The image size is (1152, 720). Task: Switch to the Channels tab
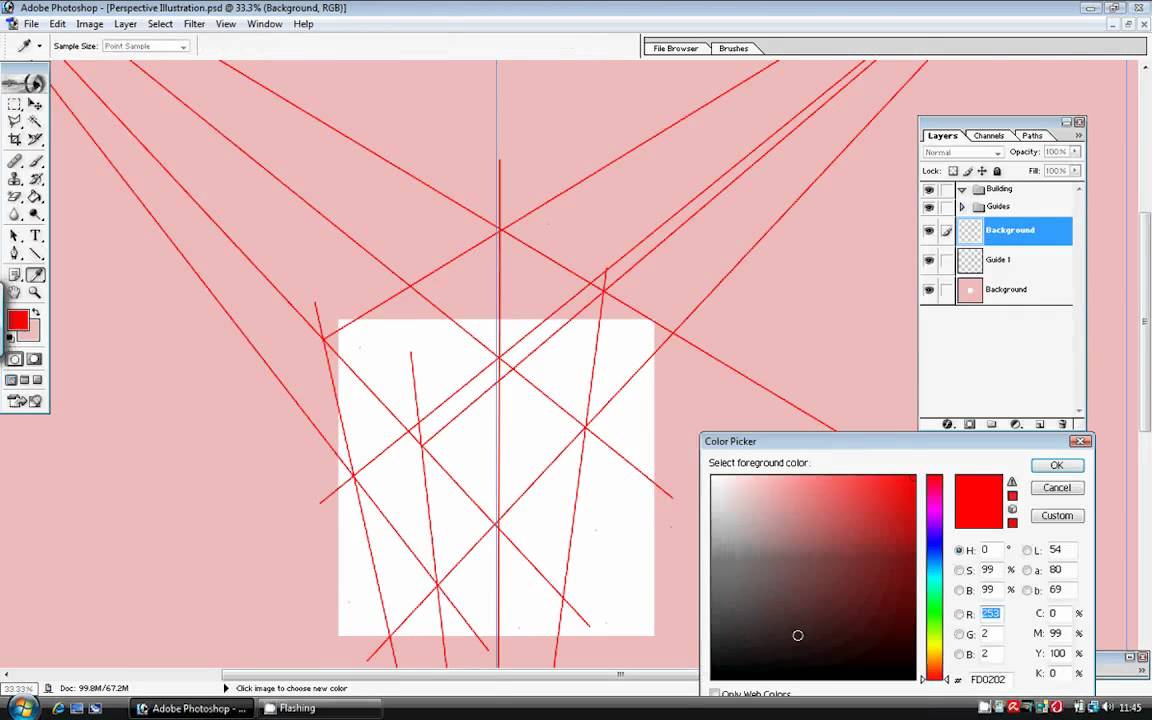point(988,136)
